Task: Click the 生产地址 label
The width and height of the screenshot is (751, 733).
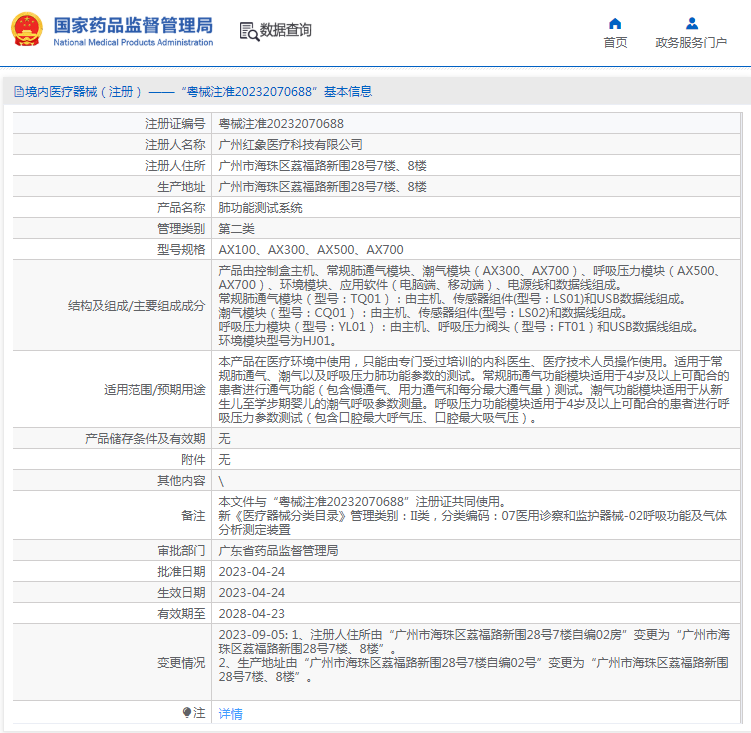Action: (x=181, y=187)
